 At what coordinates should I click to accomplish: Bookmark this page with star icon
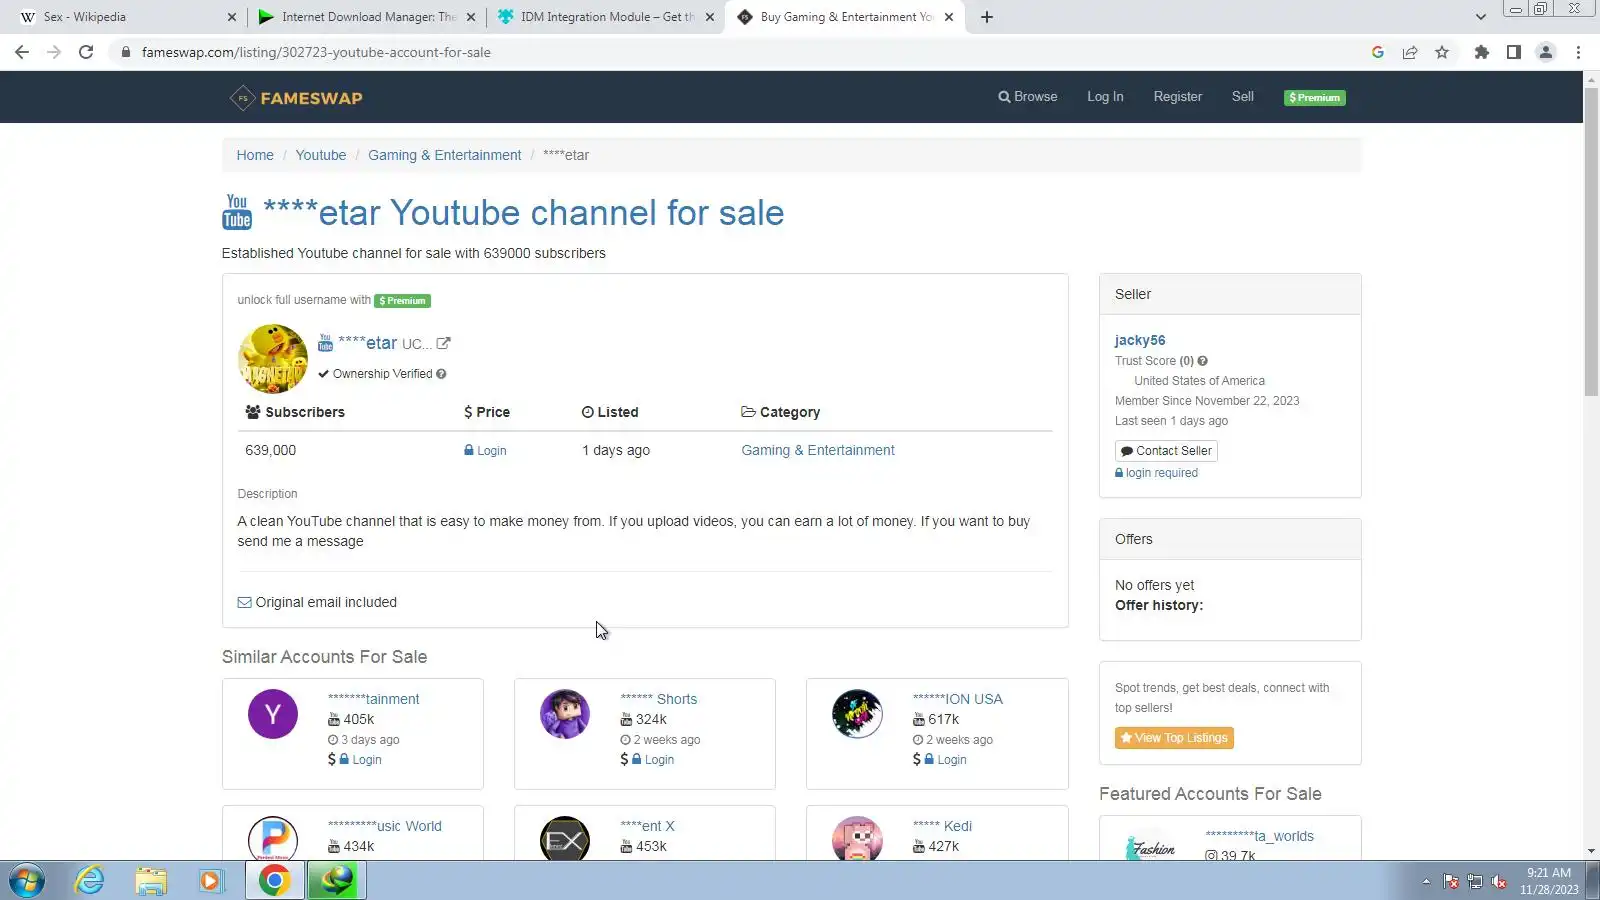1442,52
